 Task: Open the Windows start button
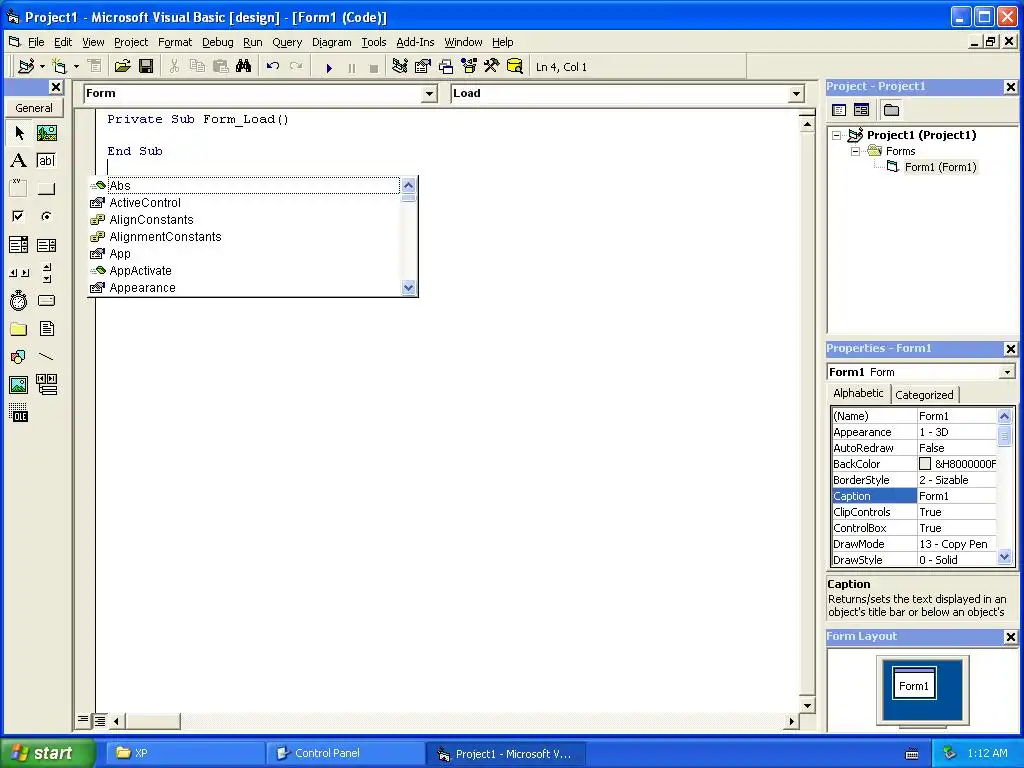tap(47, 753)
